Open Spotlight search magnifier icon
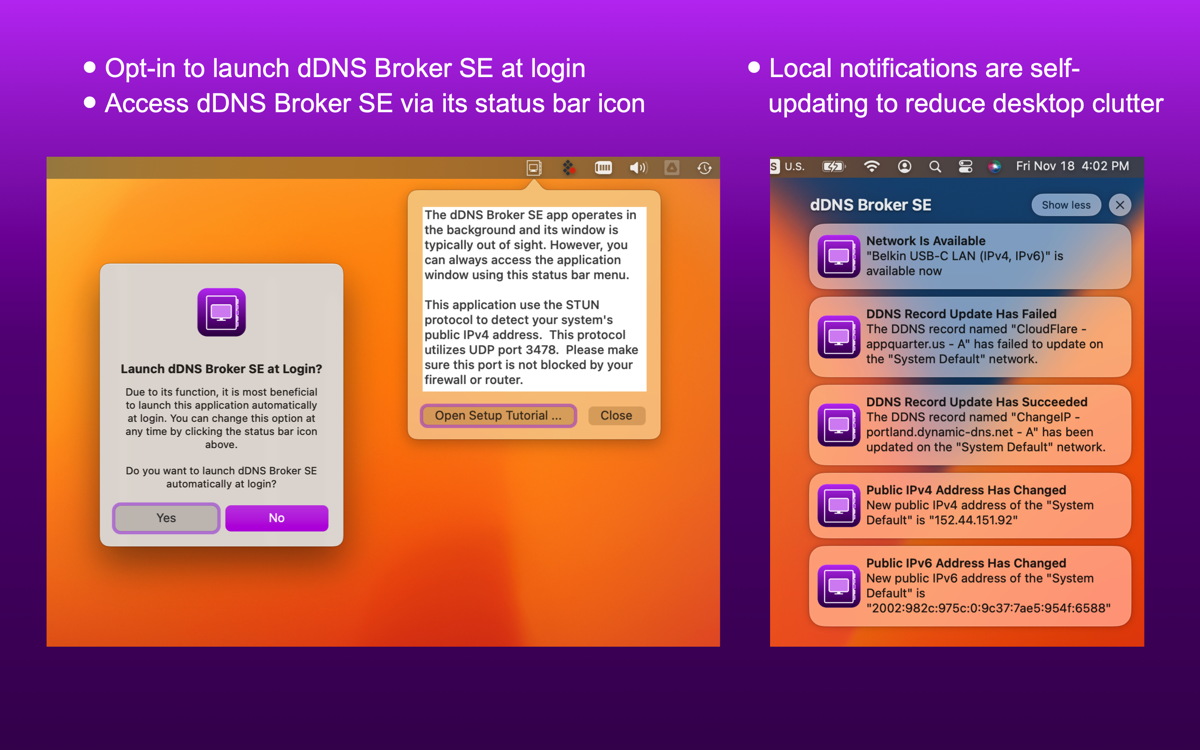 935,167
